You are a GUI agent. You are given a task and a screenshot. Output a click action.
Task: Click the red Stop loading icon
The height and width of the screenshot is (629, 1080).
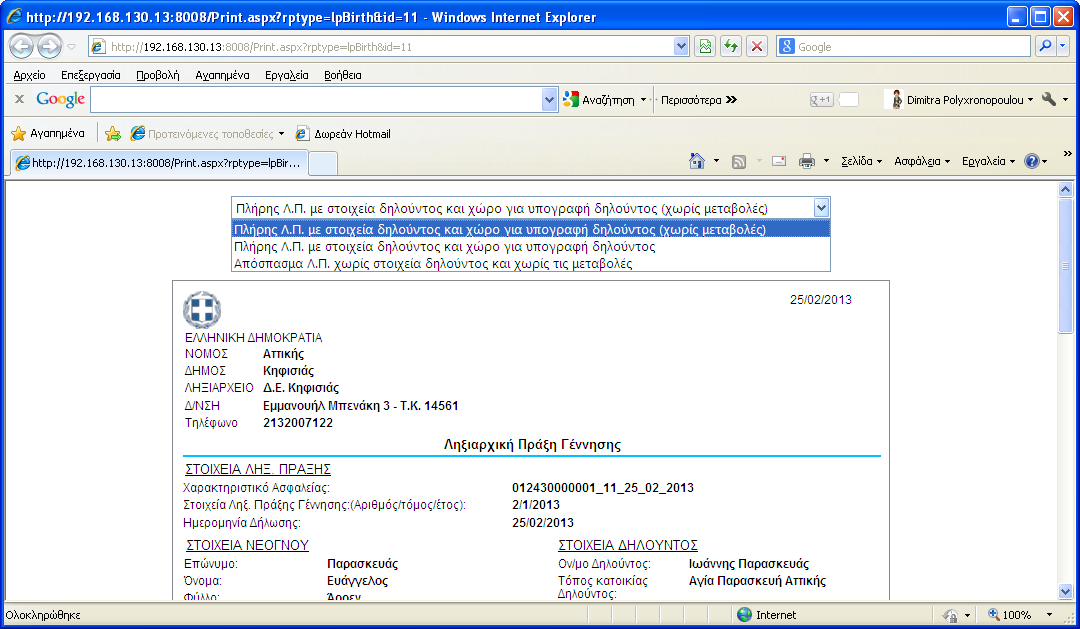(x=757, y=47)
